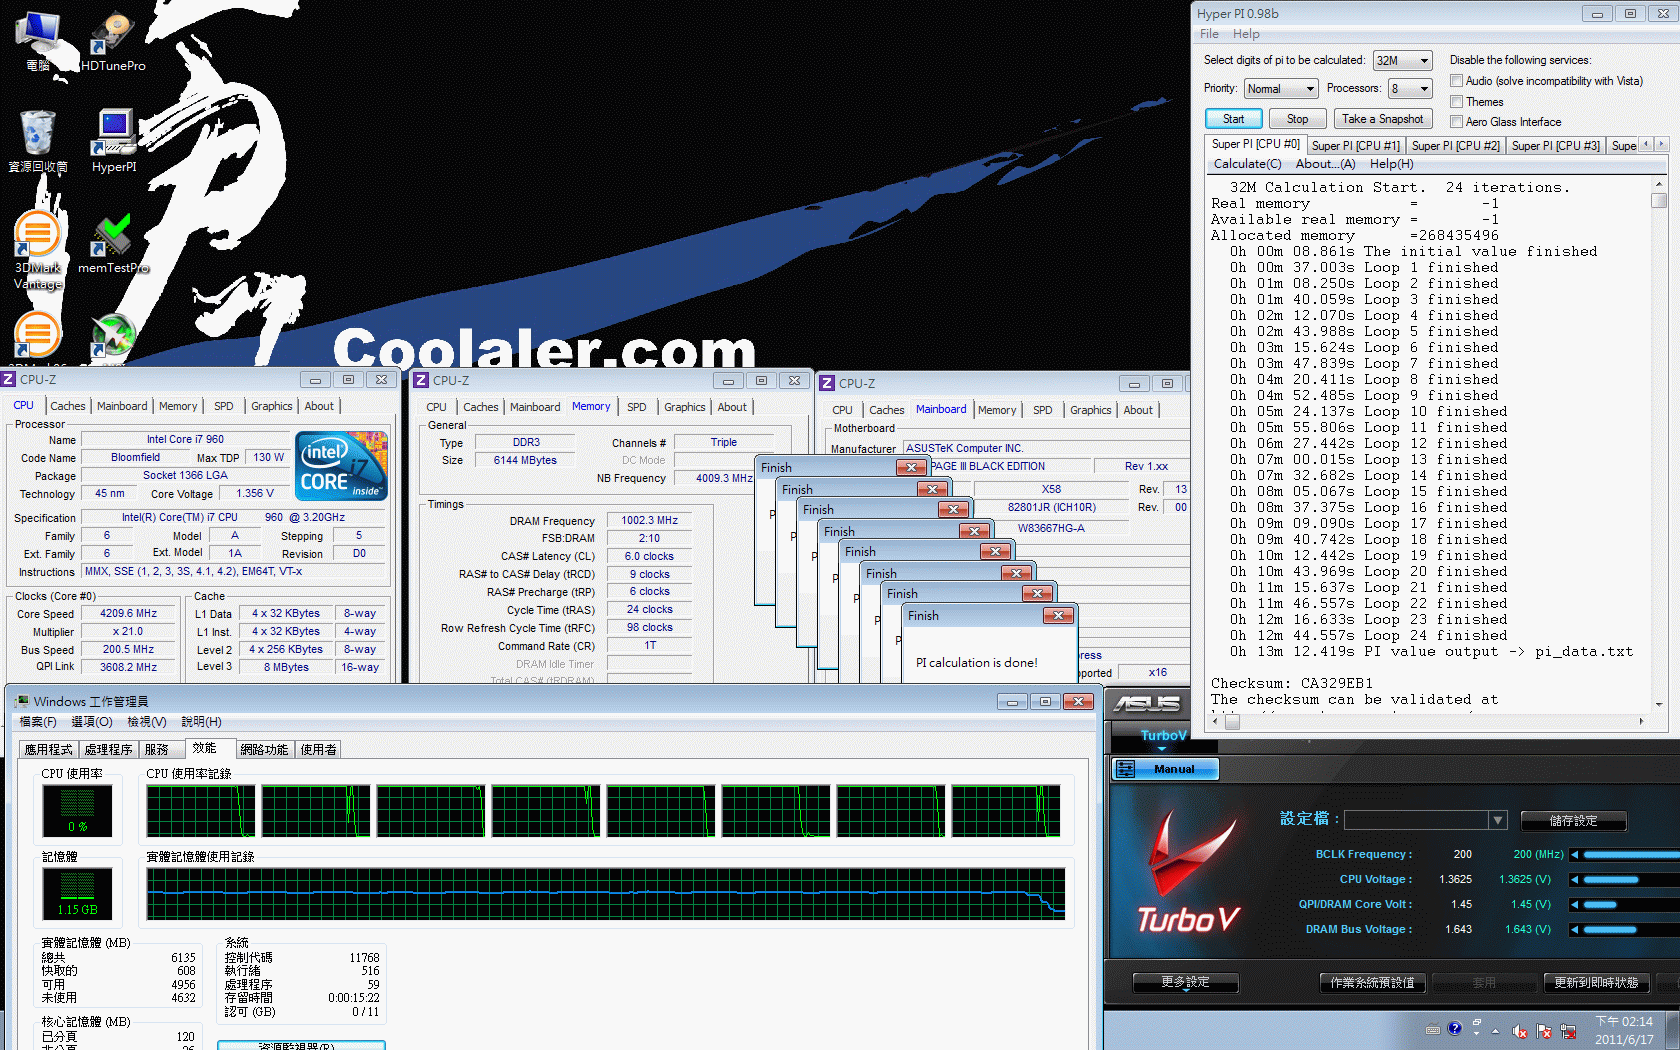Open the Action Center flag icon
1680x1050 pixels.
(x=1544, y=1031)
